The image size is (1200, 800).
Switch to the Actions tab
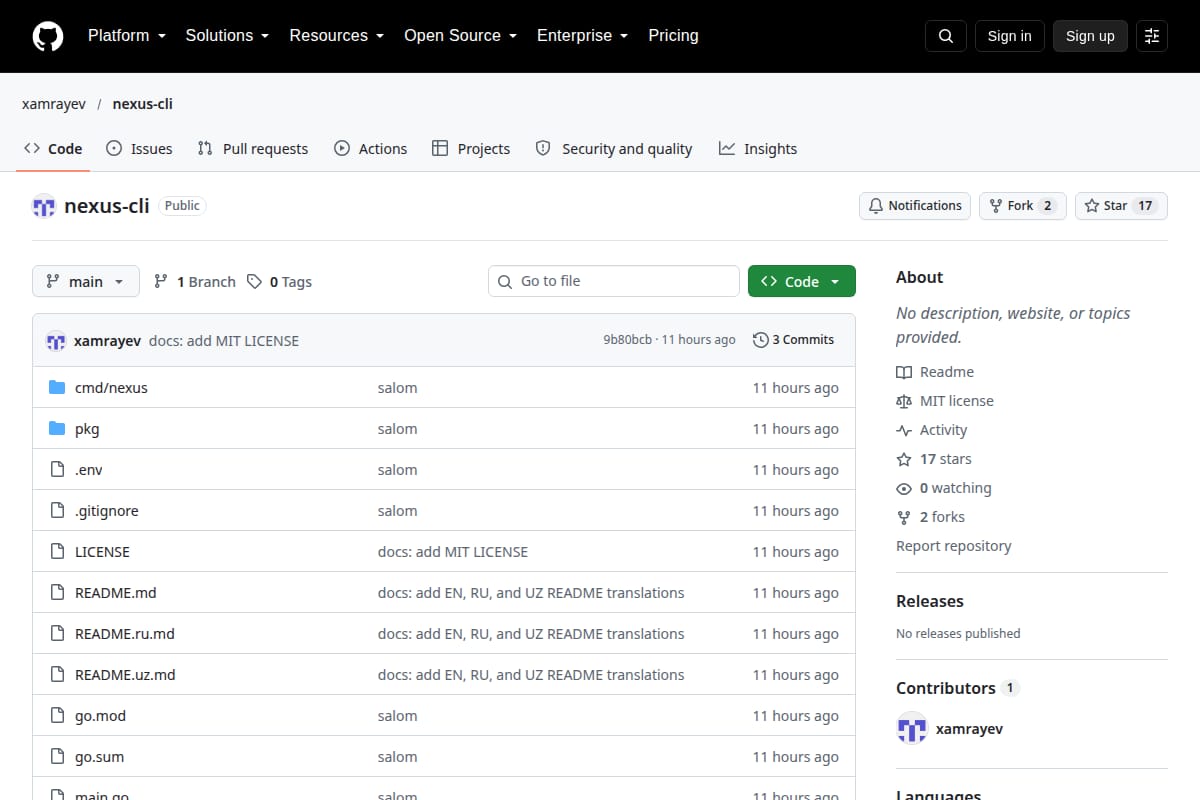coord(370,149)
